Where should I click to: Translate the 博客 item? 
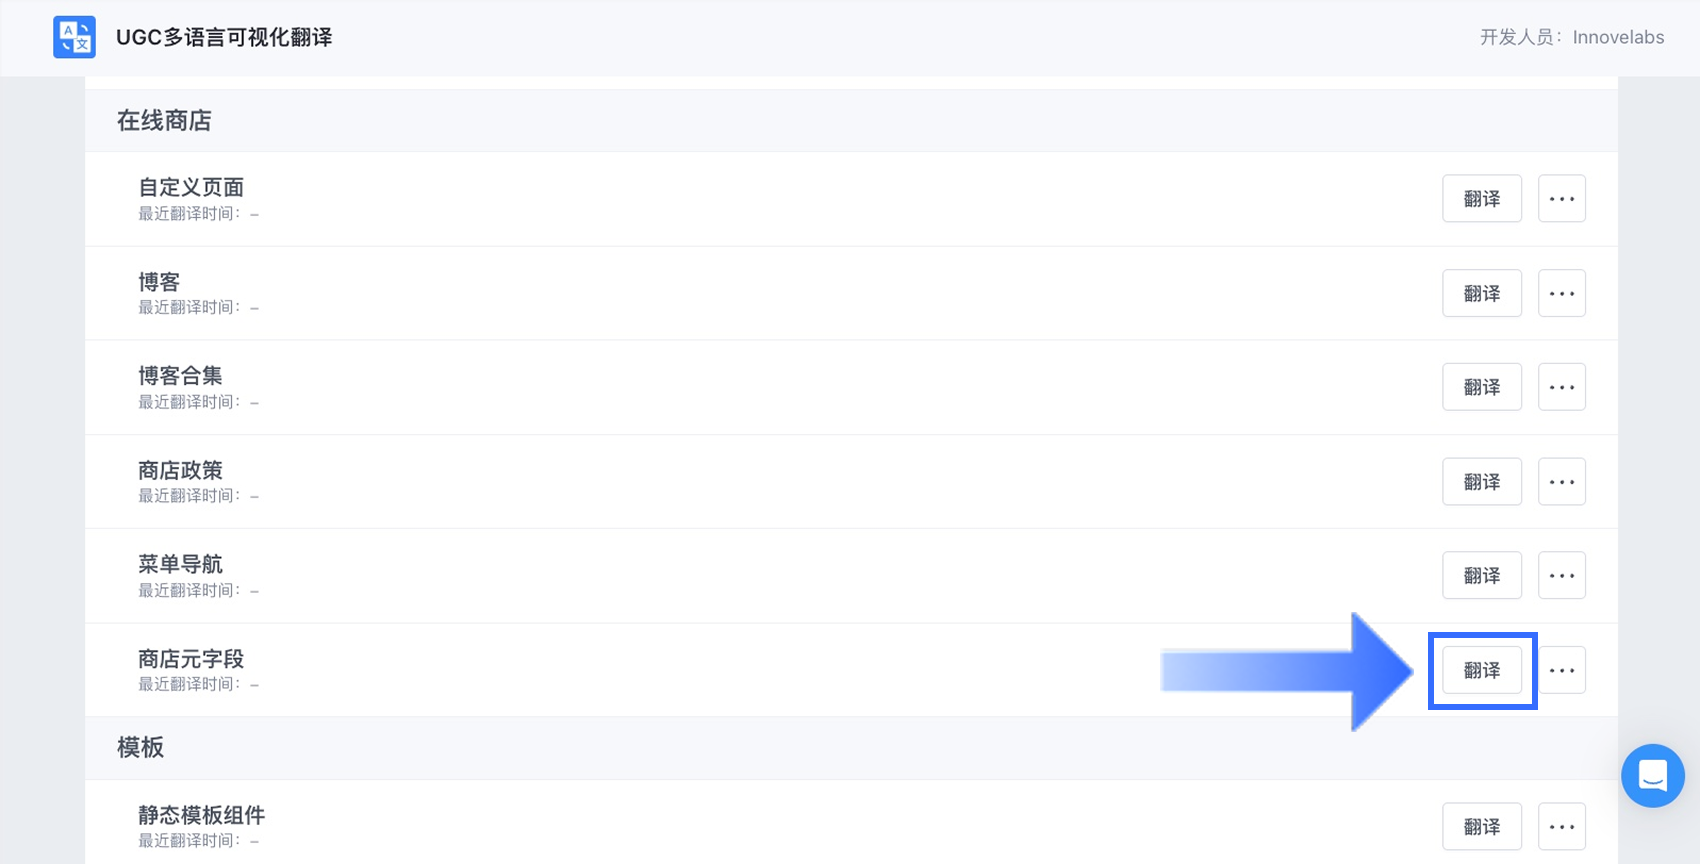click(1482, 293)
